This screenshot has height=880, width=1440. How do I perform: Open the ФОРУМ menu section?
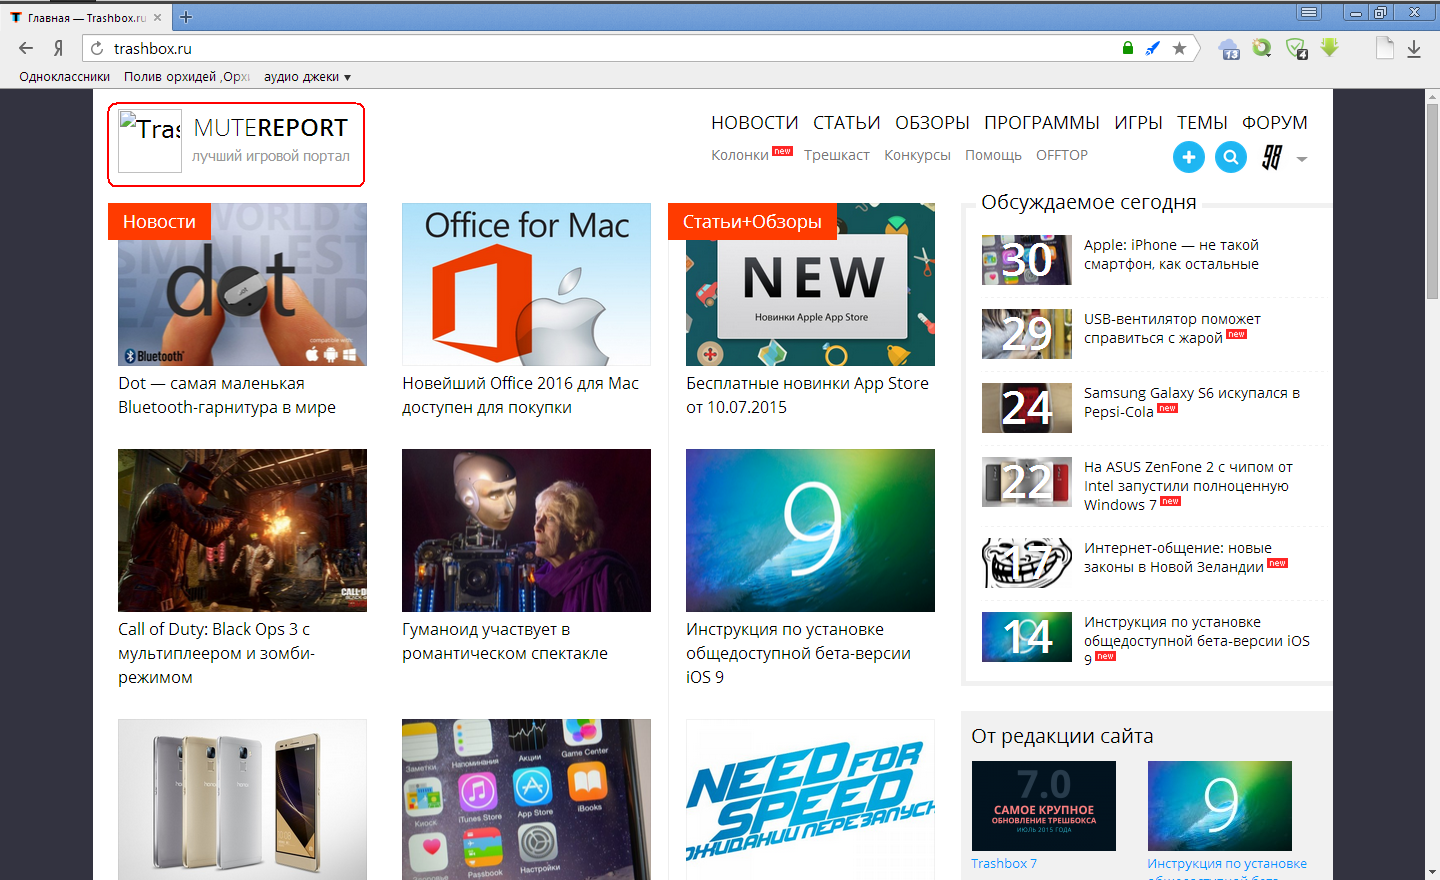(x=1275, y=122)
